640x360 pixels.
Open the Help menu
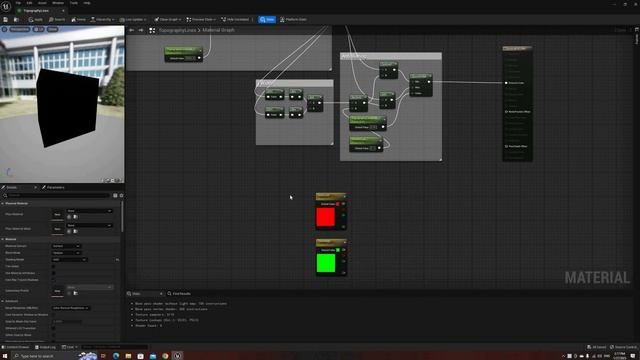tap(87, 3)
